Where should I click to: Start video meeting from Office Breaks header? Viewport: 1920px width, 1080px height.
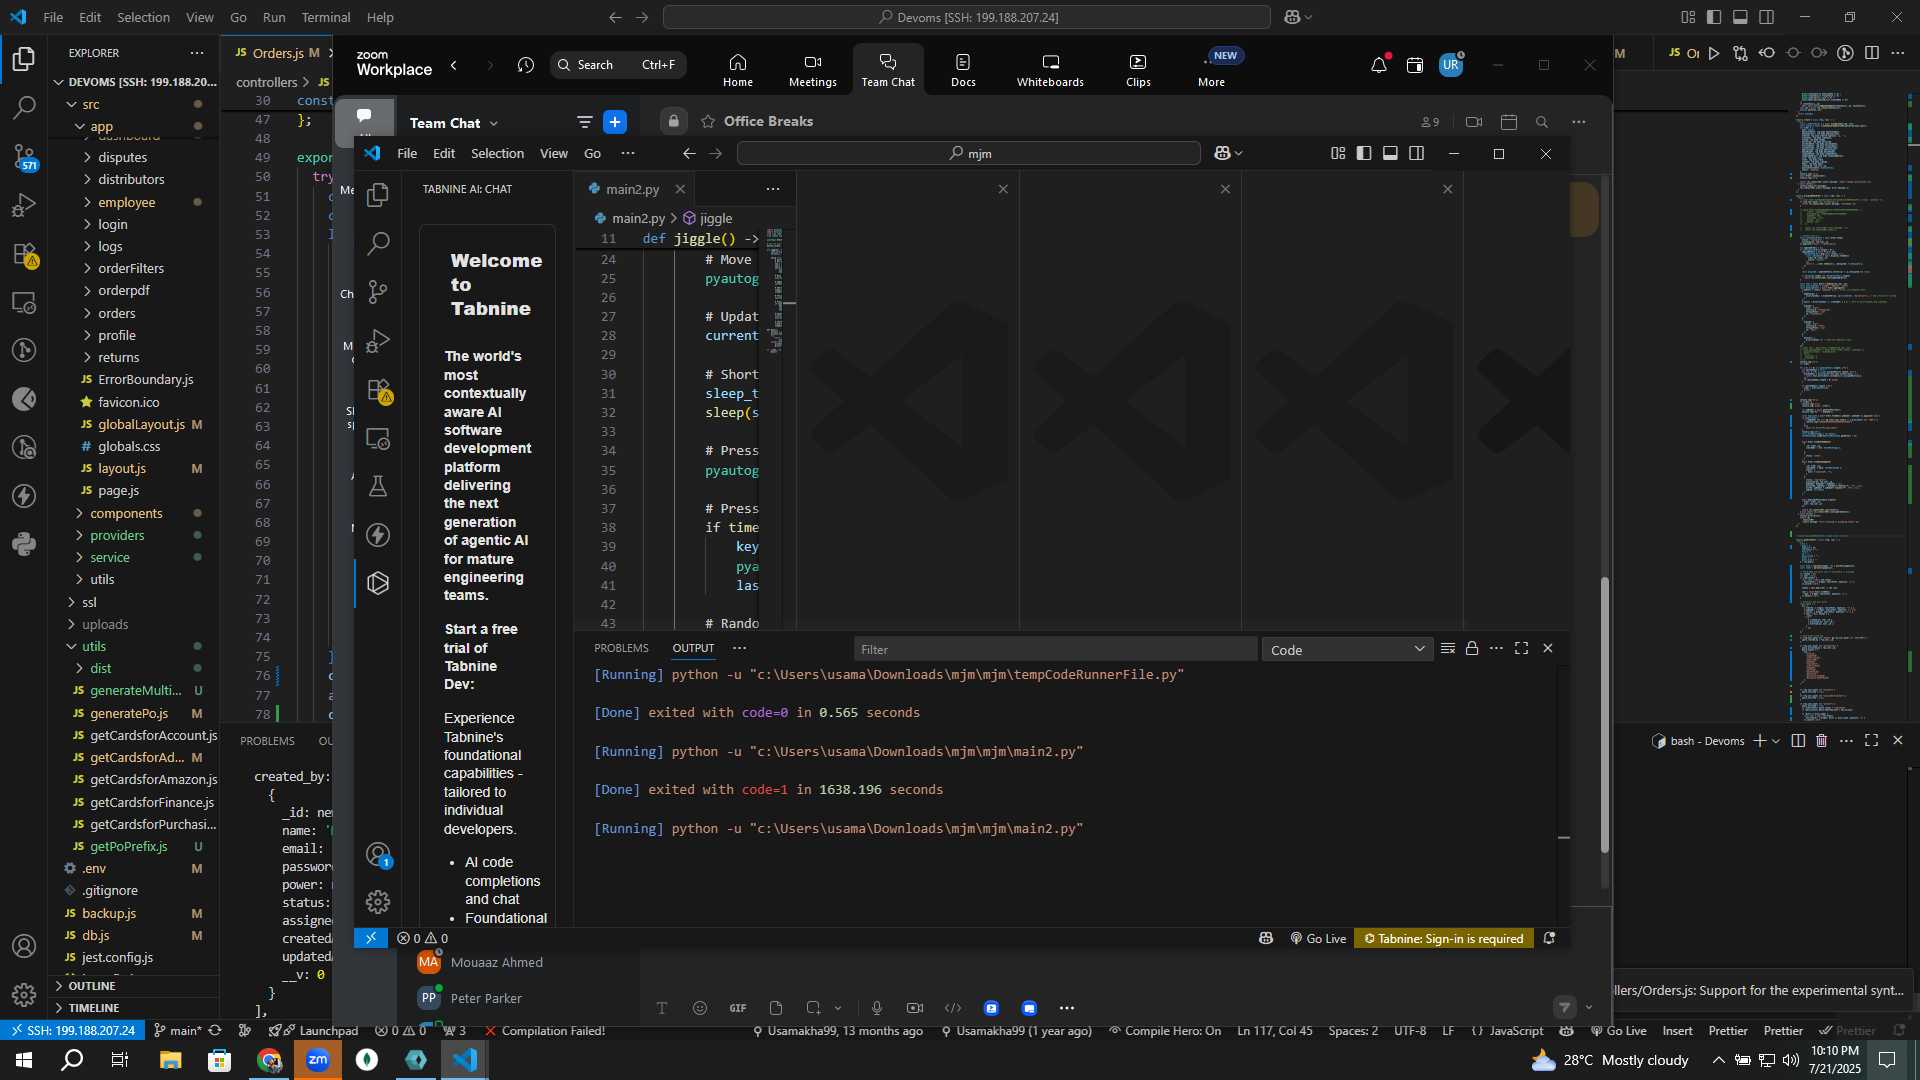click(1474, 122)
